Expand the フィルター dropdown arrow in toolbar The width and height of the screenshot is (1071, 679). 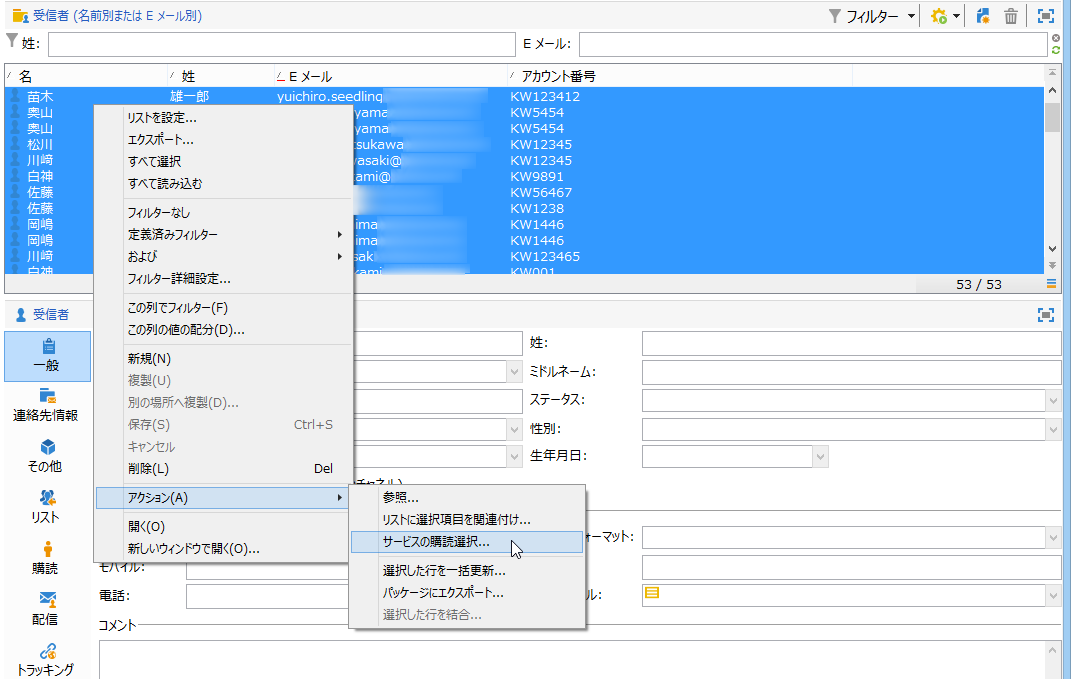[911, 16]
